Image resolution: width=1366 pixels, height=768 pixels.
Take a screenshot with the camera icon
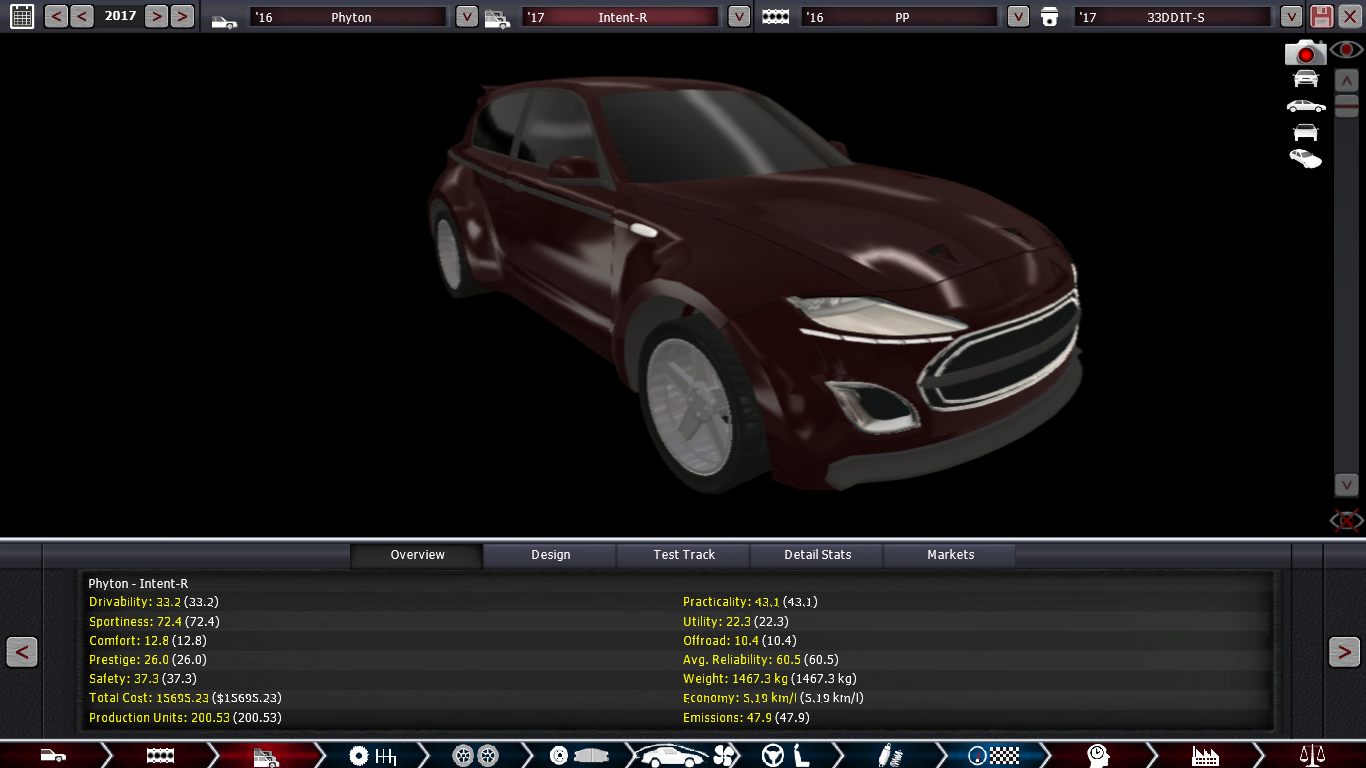click(x=1305, y=53)
